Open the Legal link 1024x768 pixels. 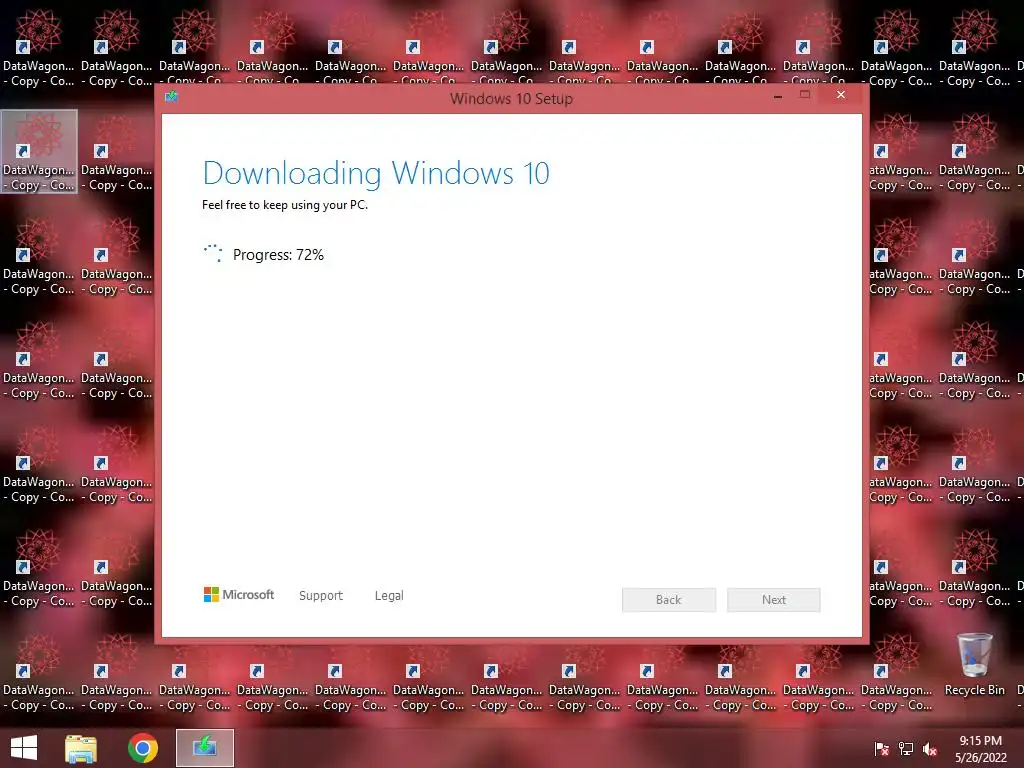(389, 596)
